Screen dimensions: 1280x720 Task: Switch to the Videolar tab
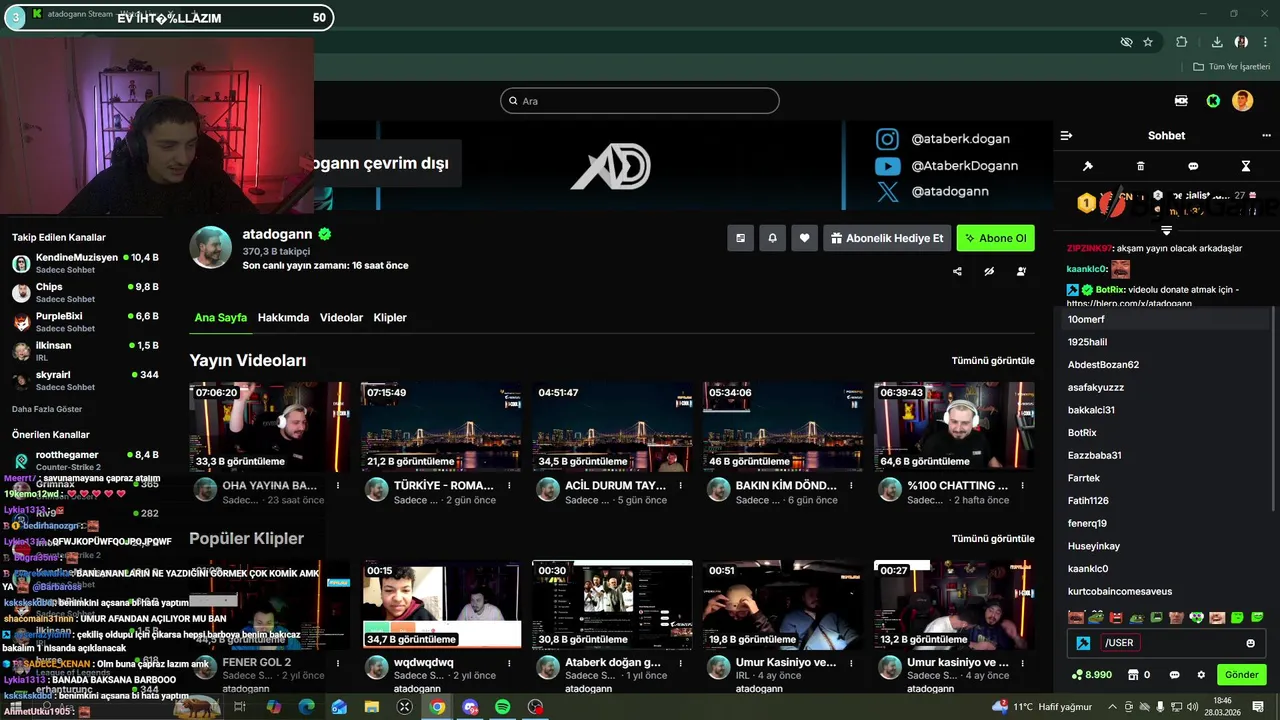click(x=341, y=318)
